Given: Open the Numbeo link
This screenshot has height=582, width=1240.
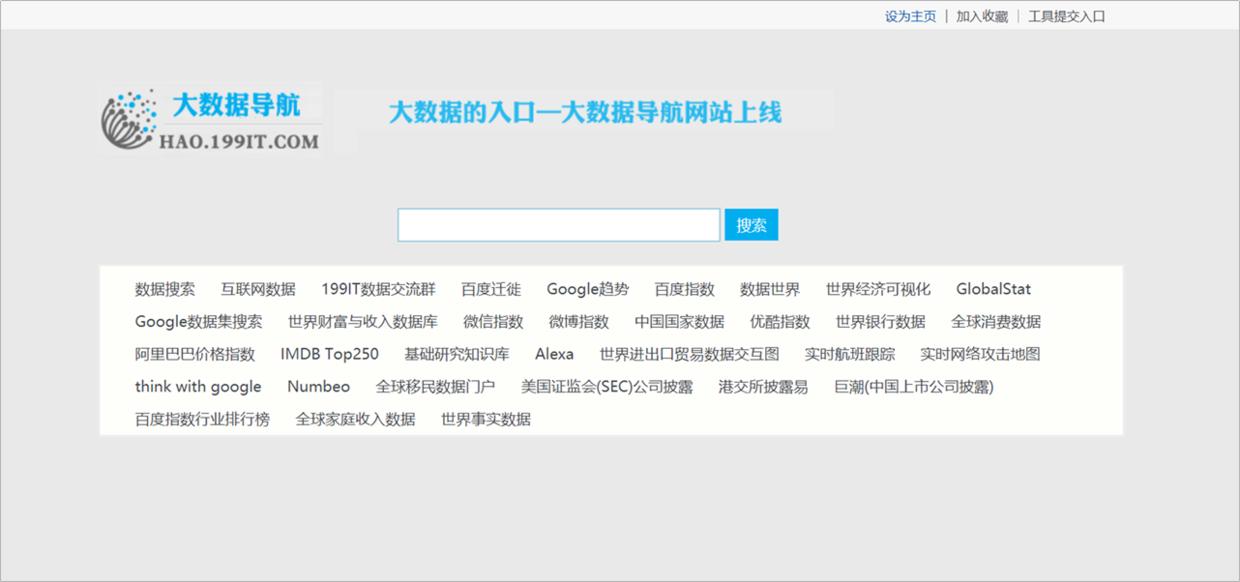Looking at the screenshot, I should (x=318, y=386).
